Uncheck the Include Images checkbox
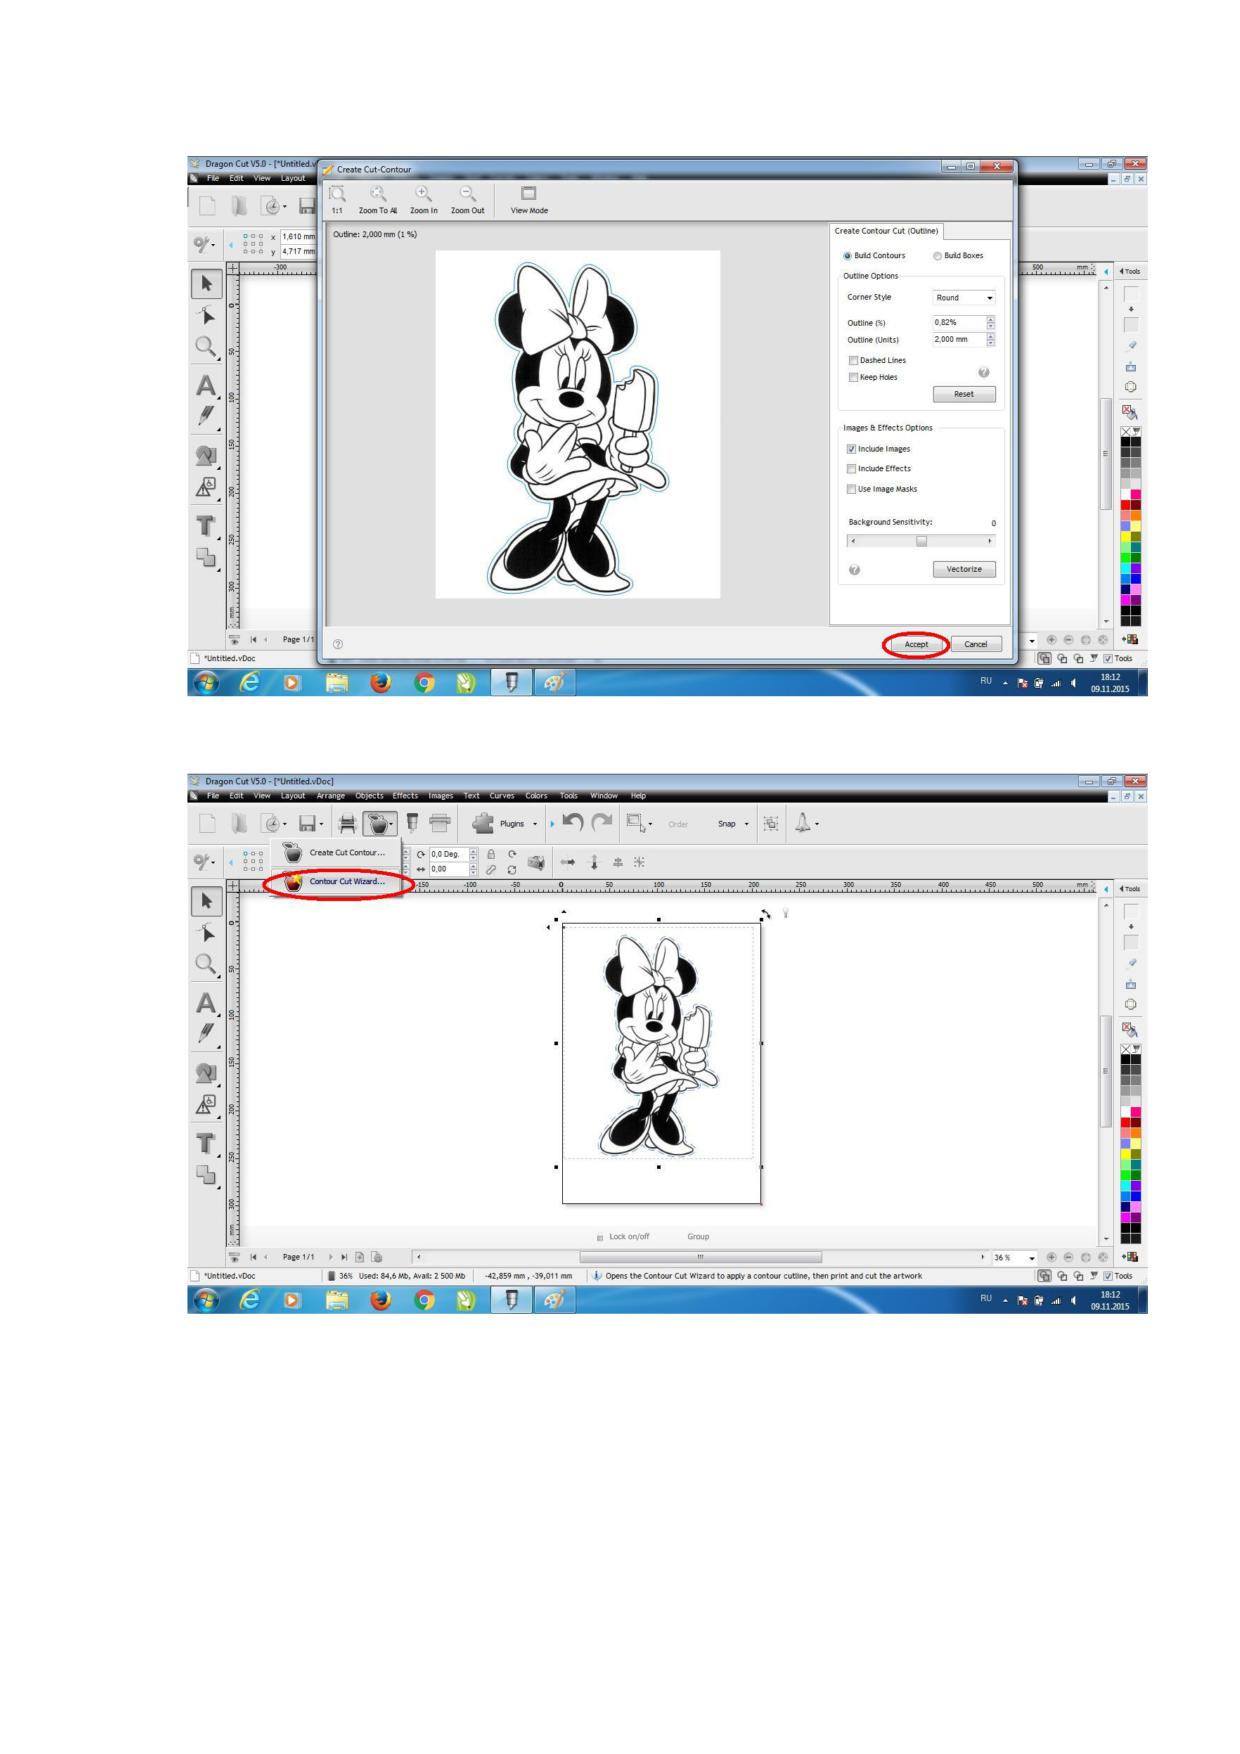1240x1754 pixels. (x=852, y=449)
